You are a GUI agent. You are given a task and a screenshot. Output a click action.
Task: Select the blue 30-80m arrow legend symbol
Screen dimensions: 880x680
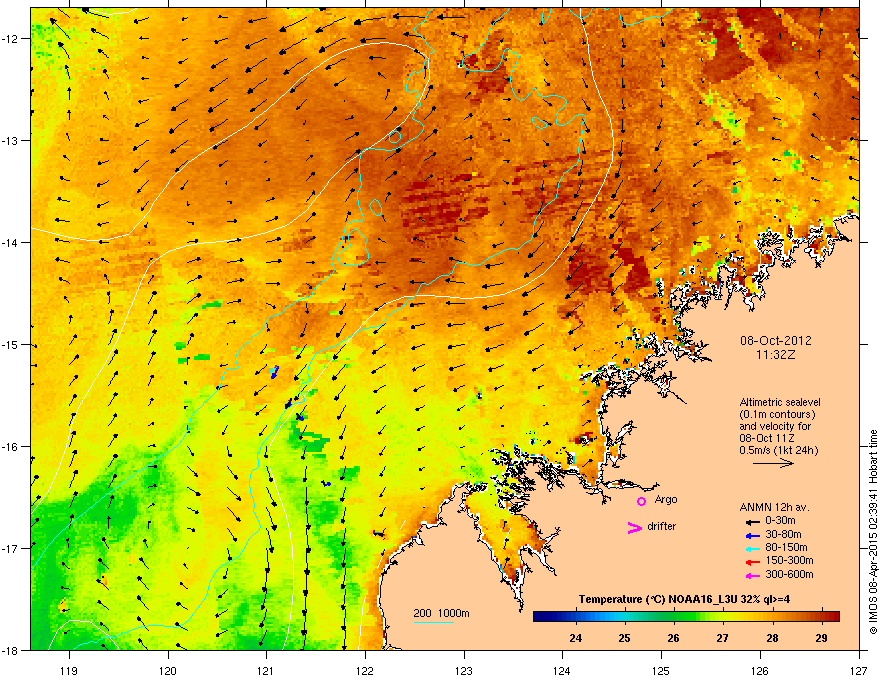pyautogui.click(x=752, y=536)
